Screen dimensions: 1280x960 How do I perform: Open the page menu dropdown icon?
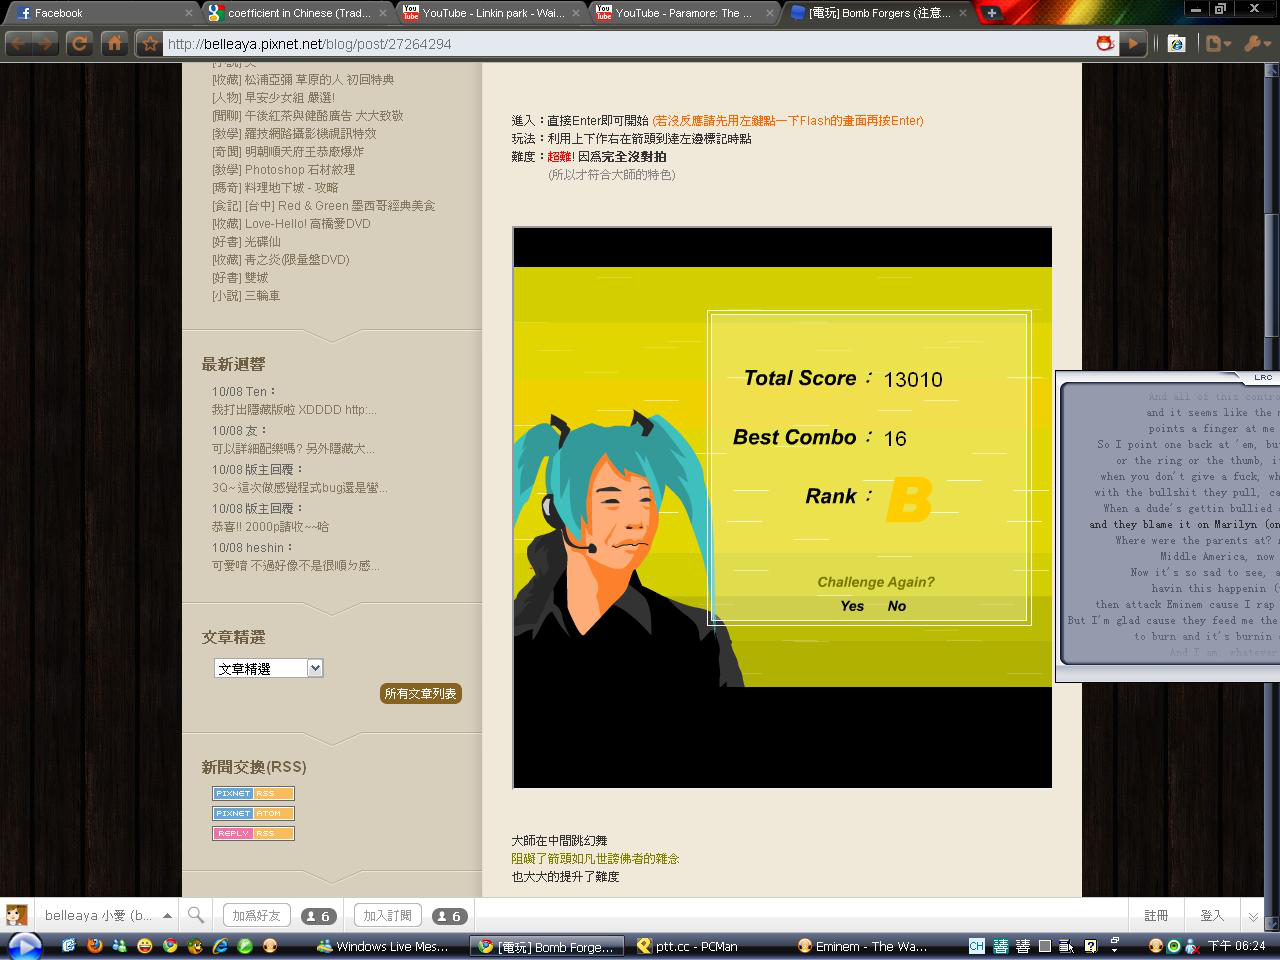[1217, 44]
